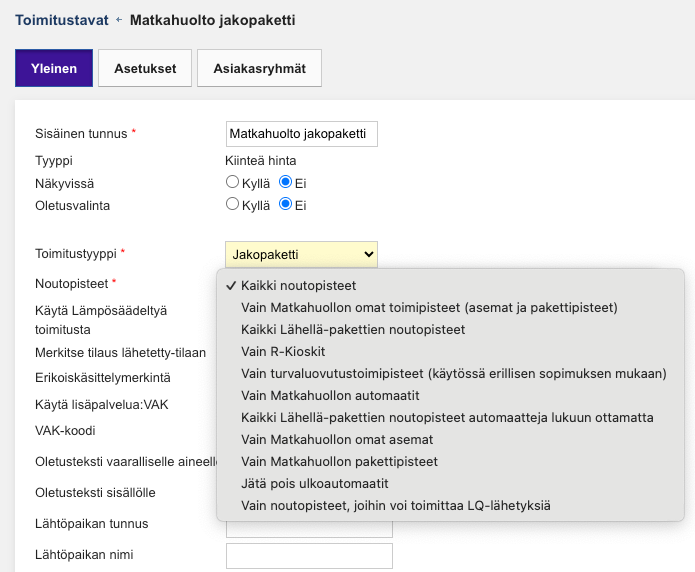Choose Jätä pois ulkoautomaatit option
Image resolution: width=695 pixels, height=572 pixels.
[450, 483]
